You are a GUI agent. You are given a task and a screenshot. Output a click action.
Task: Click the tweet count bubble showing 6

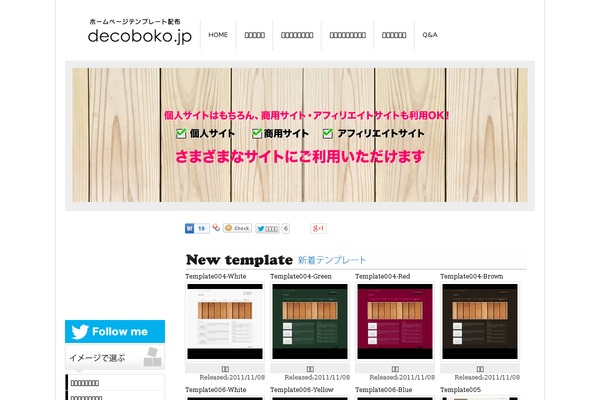click(285, 229)
